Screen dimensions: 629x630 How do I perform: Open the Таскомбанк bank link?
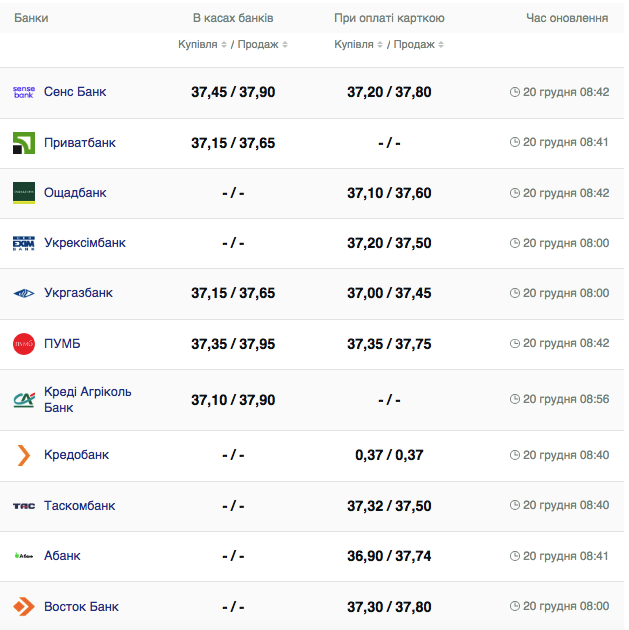(79, 506)
